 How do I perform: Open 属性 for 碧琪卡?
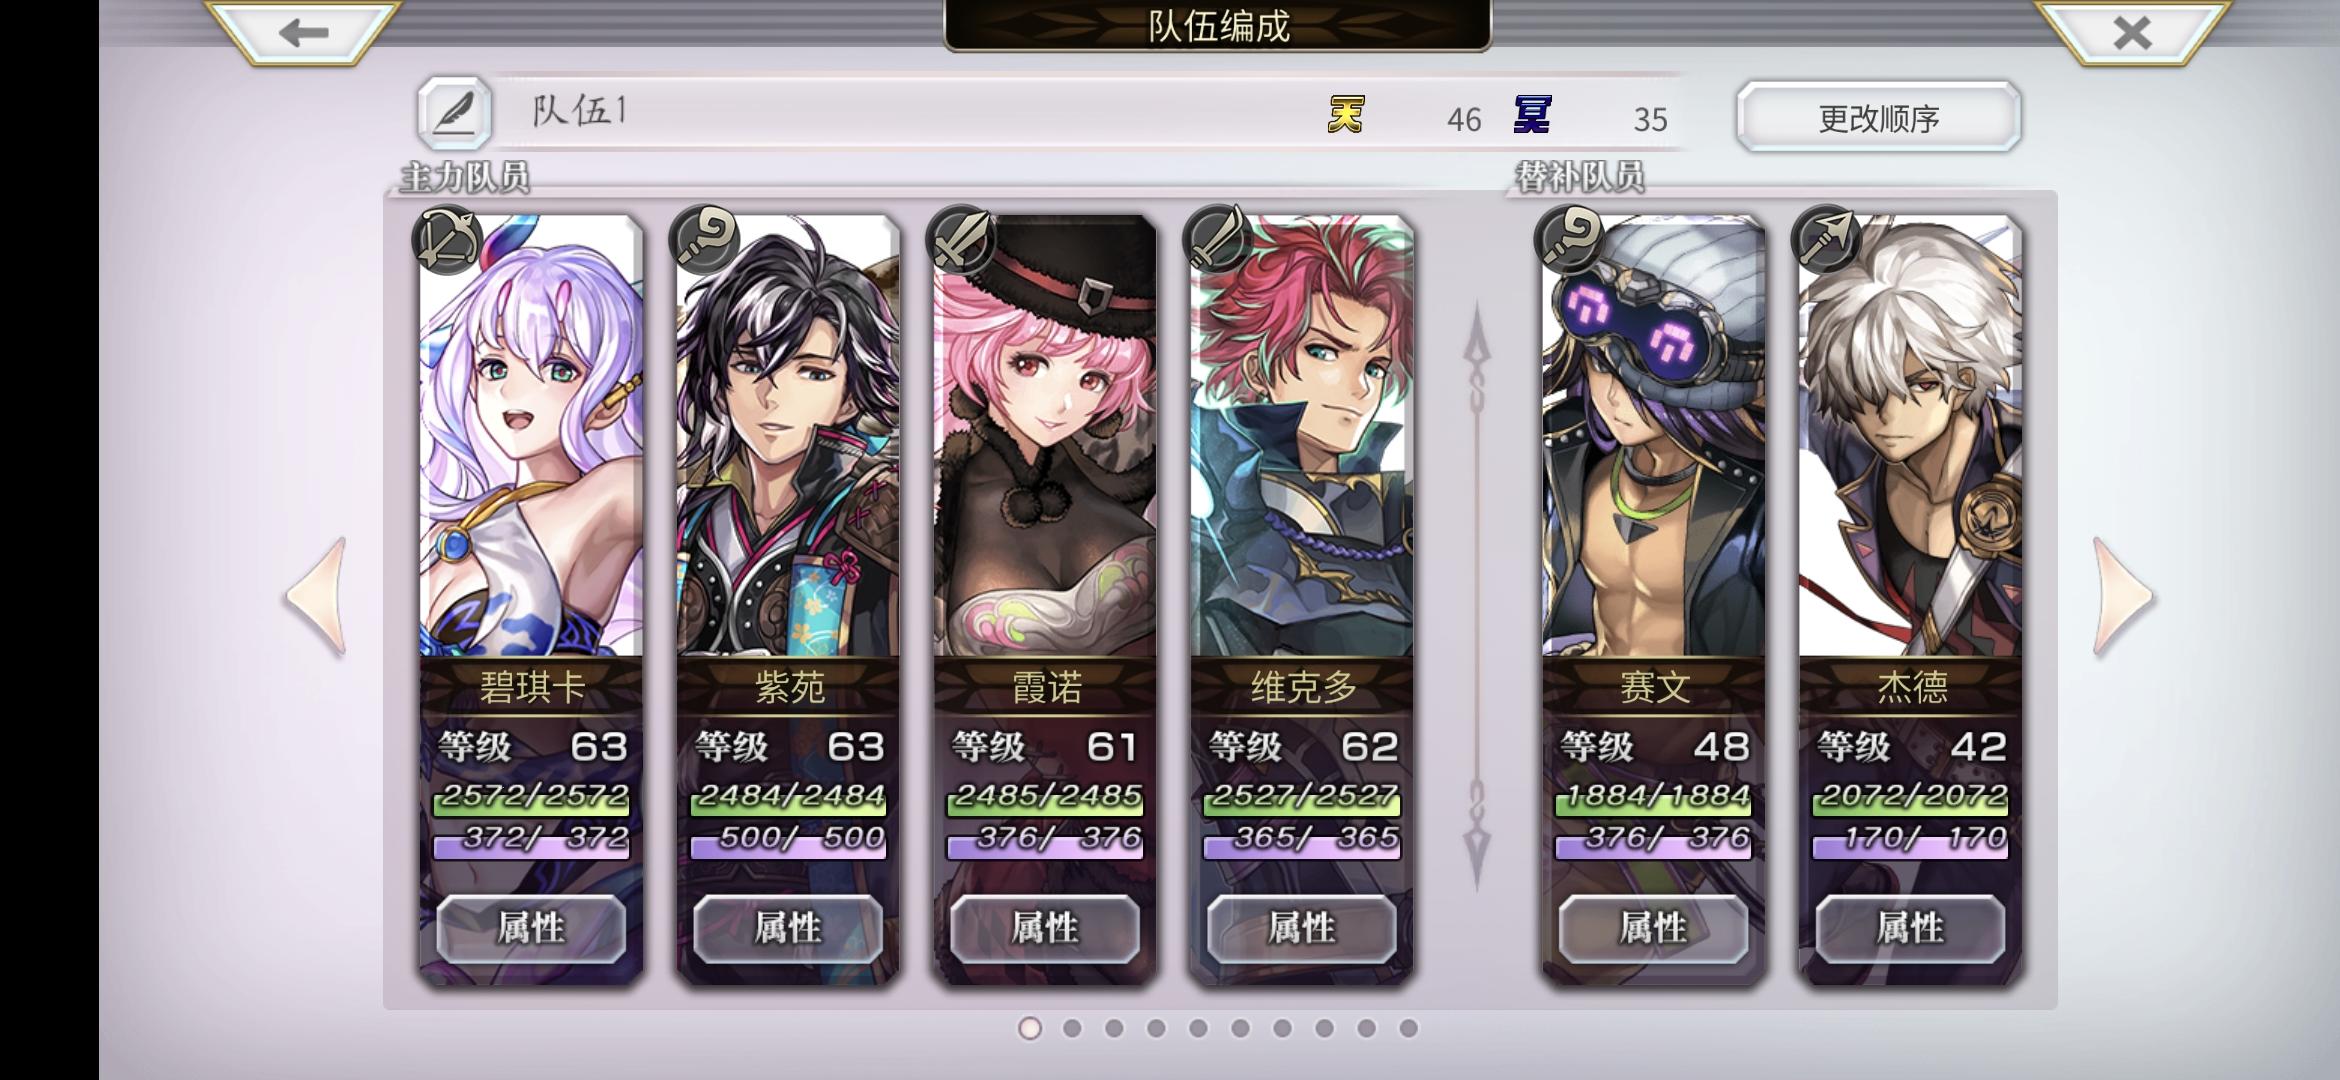(x=531, y=928)
